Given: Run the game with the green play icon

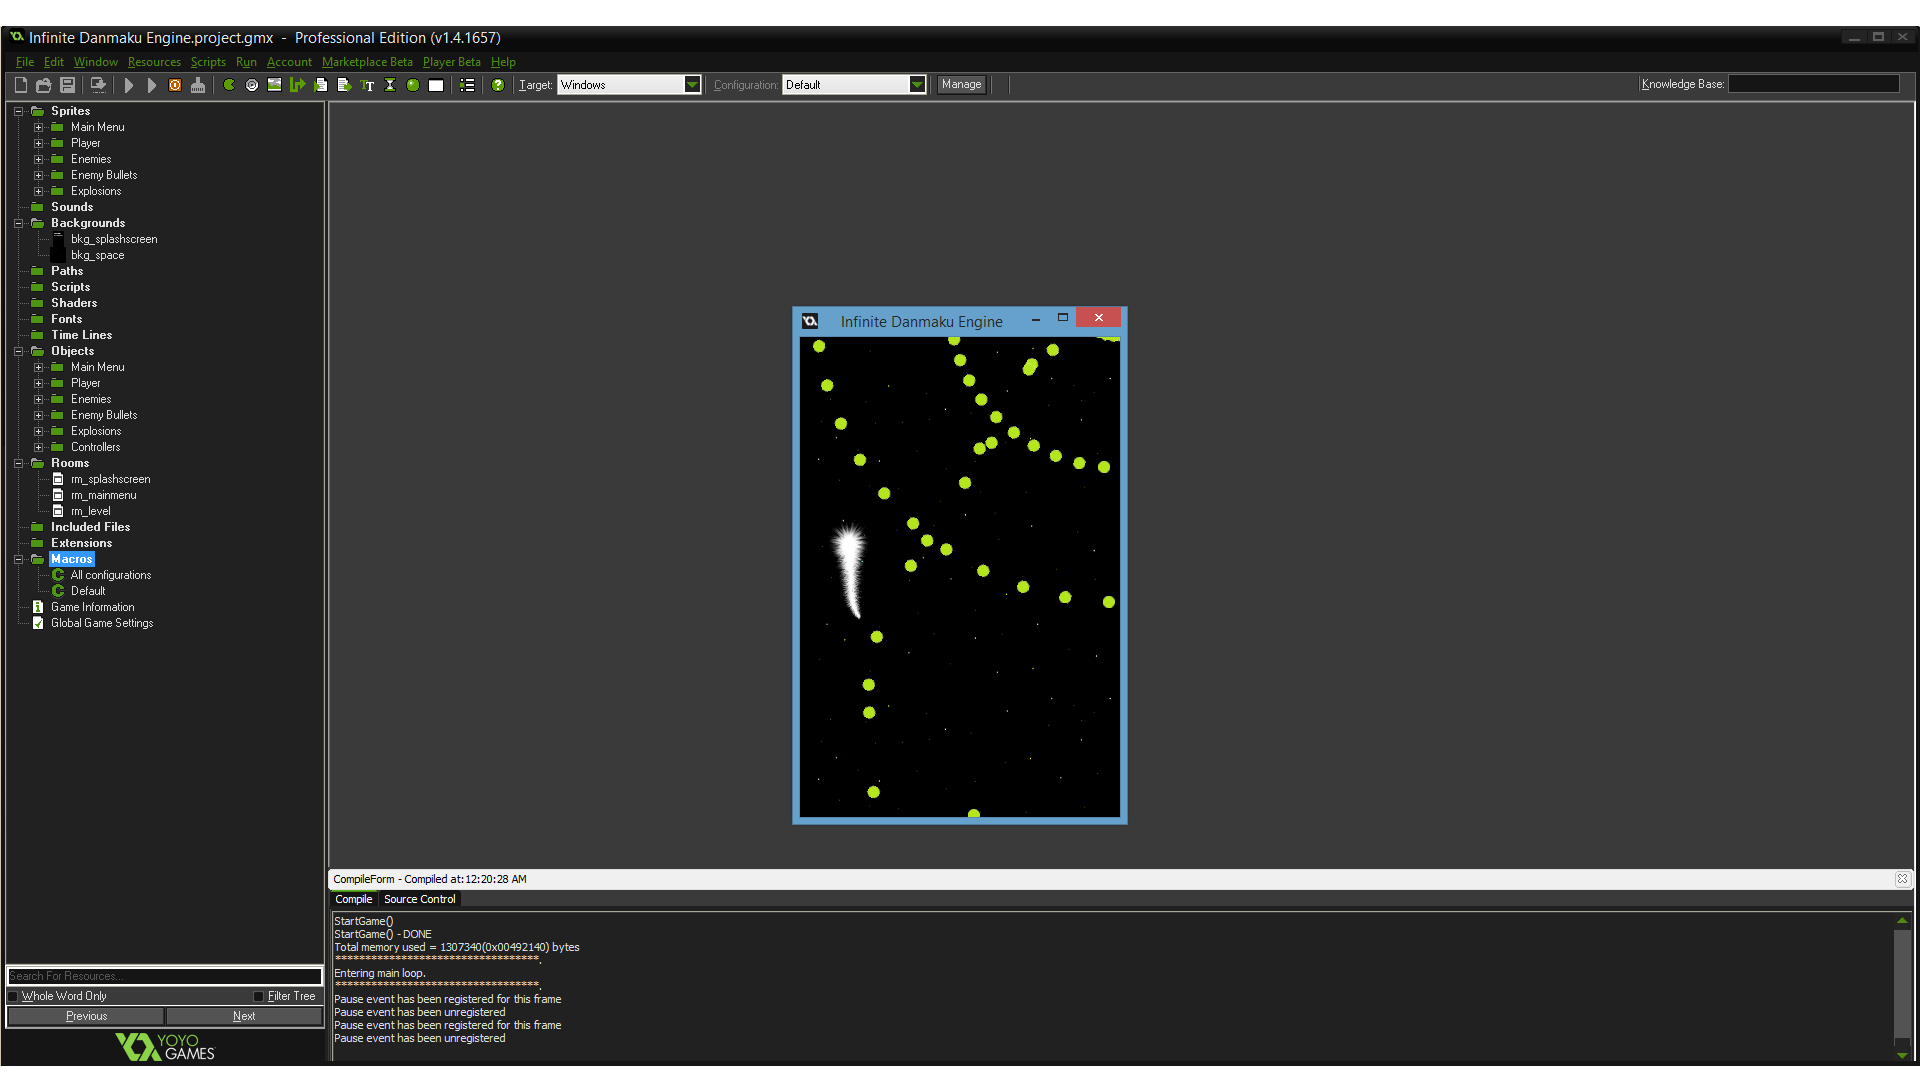Looking at the screenshot, I should [x=129, y=85].
